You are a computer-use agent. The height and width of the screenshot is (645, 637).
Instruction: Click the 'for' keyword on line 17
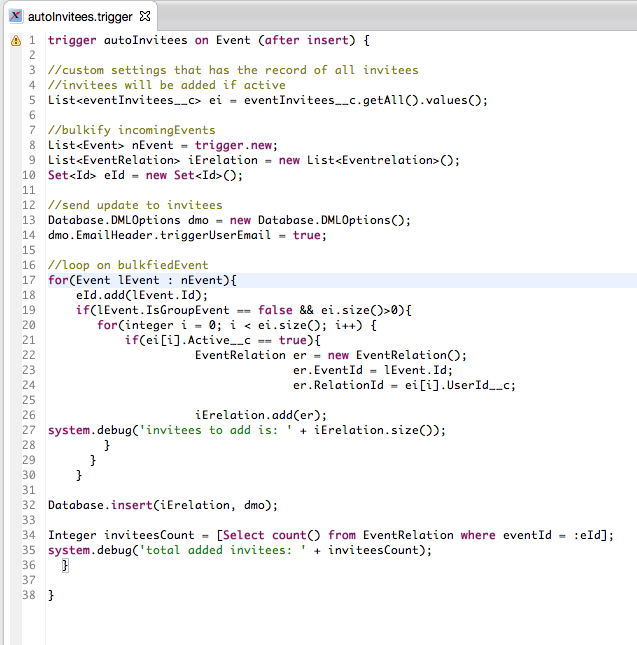point(58,280)
